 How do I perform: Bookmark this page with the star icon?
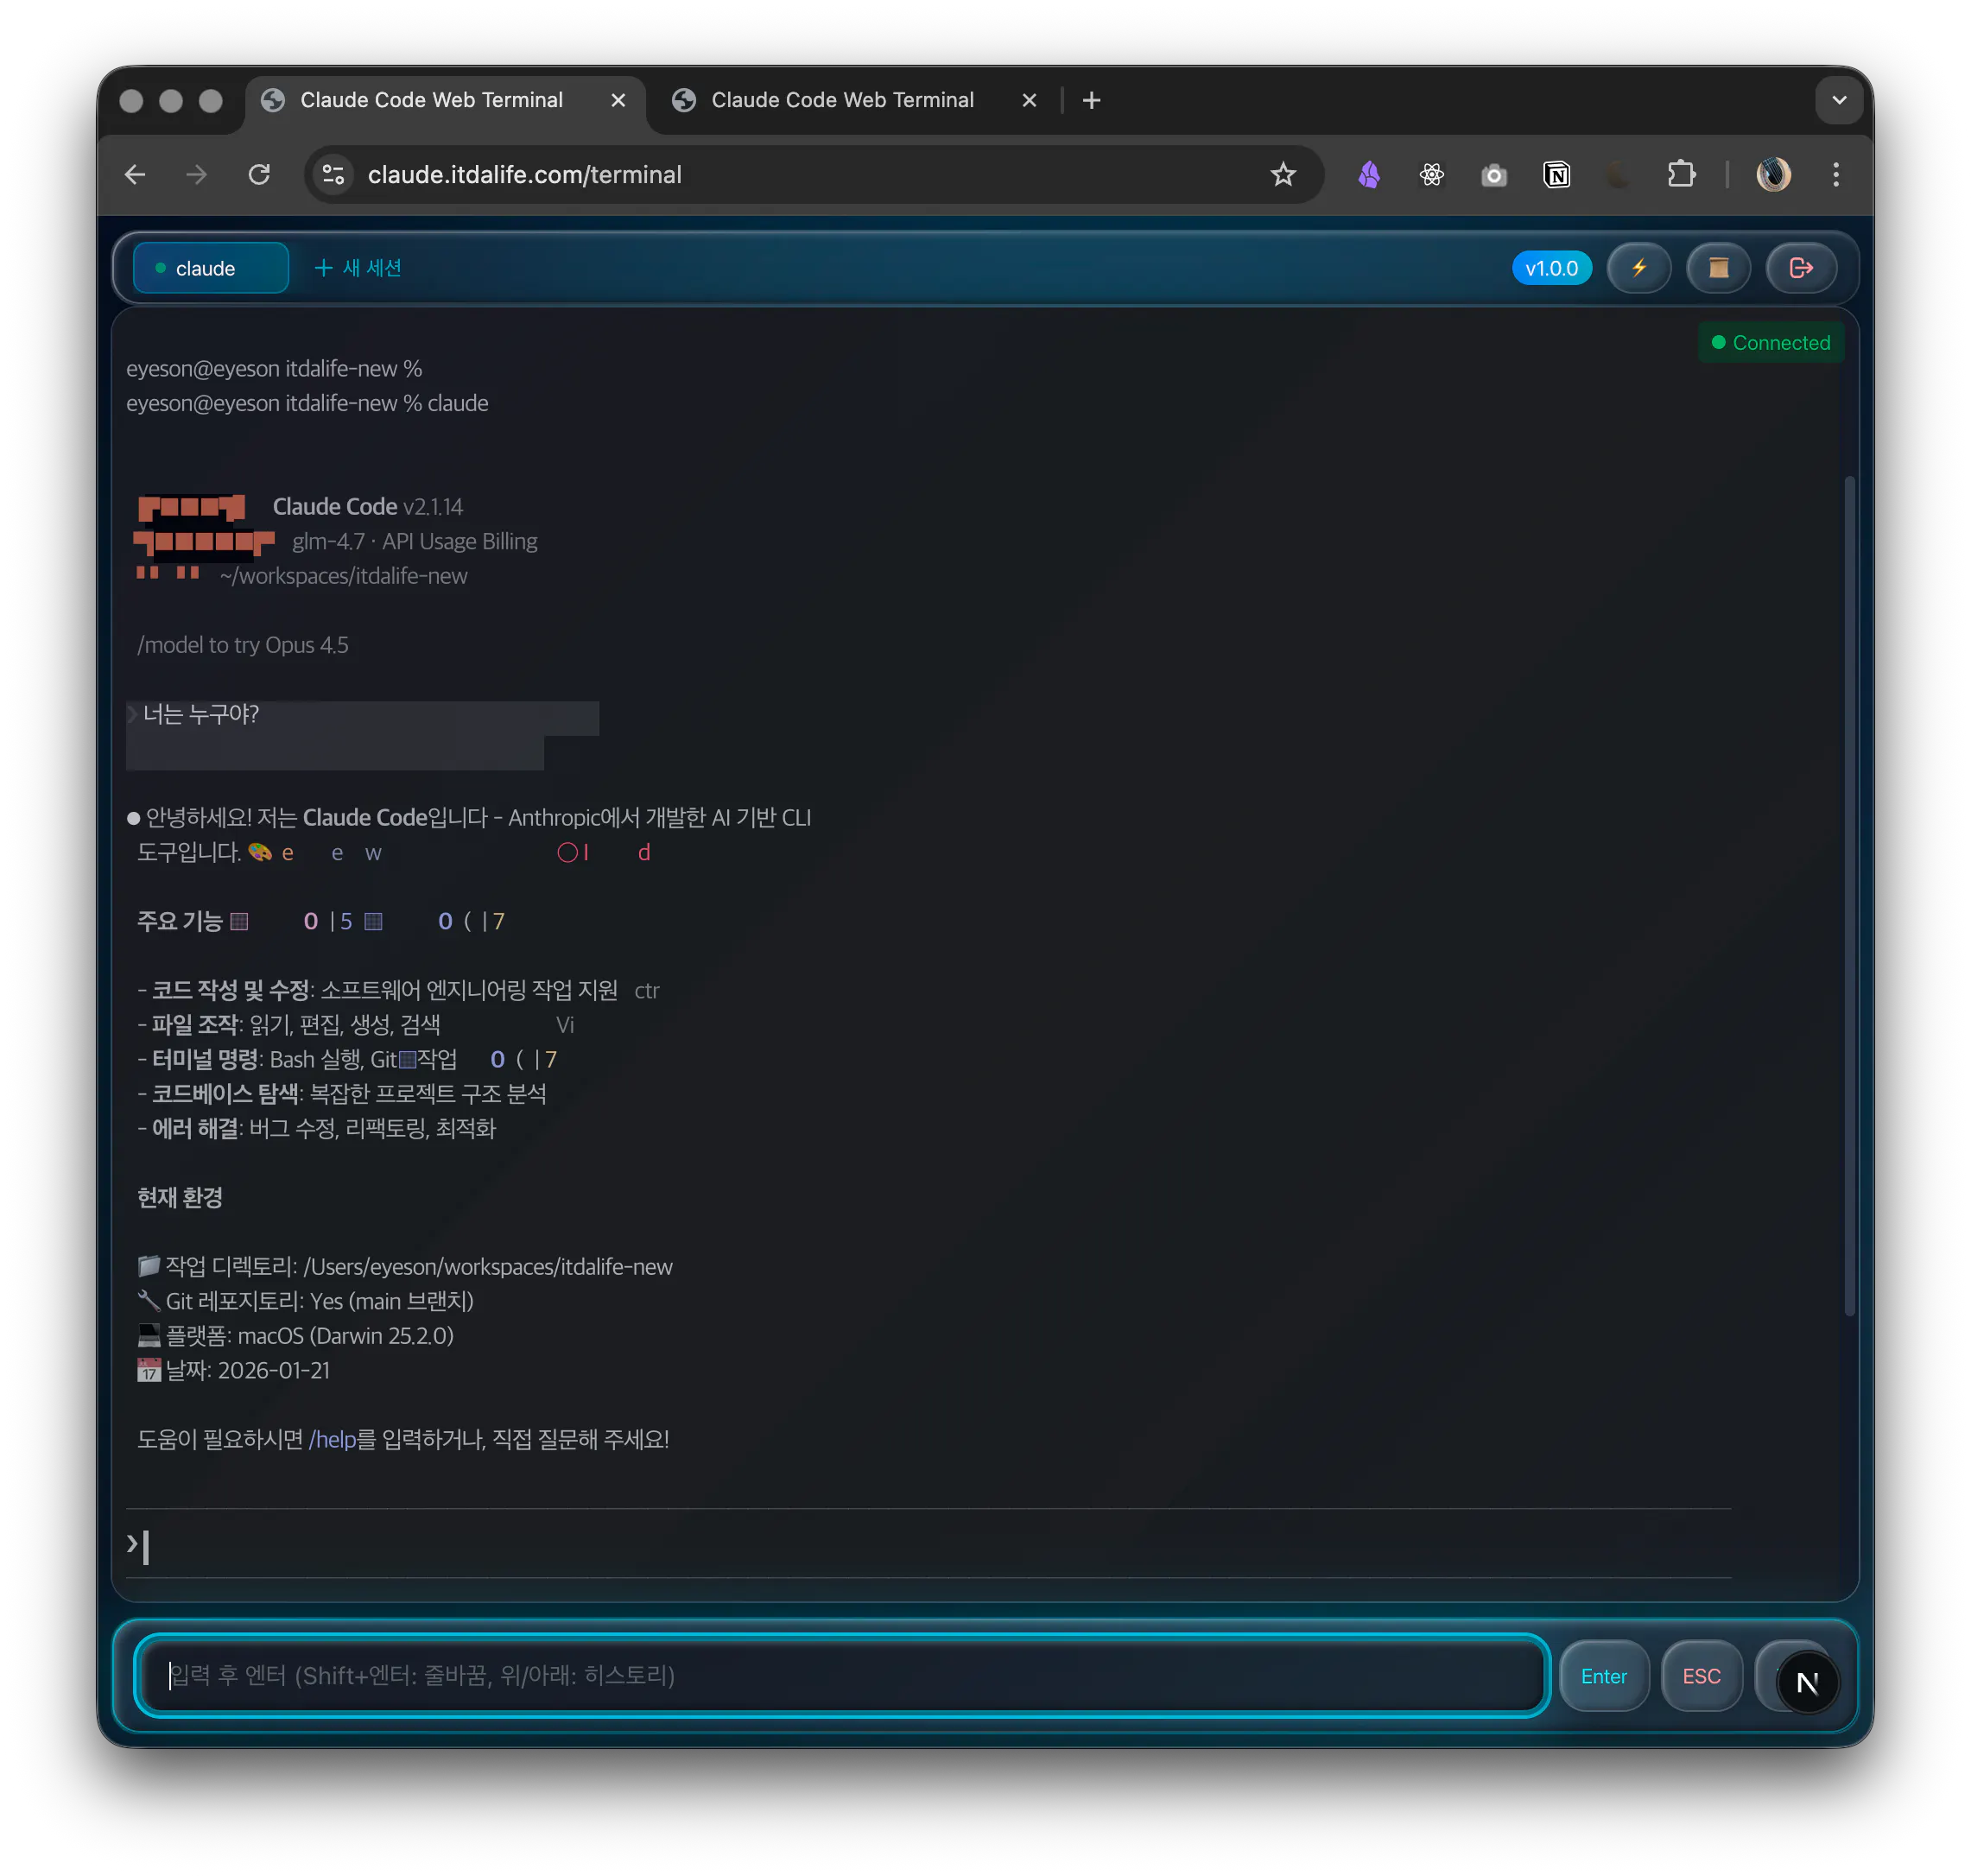(1283, 175)
